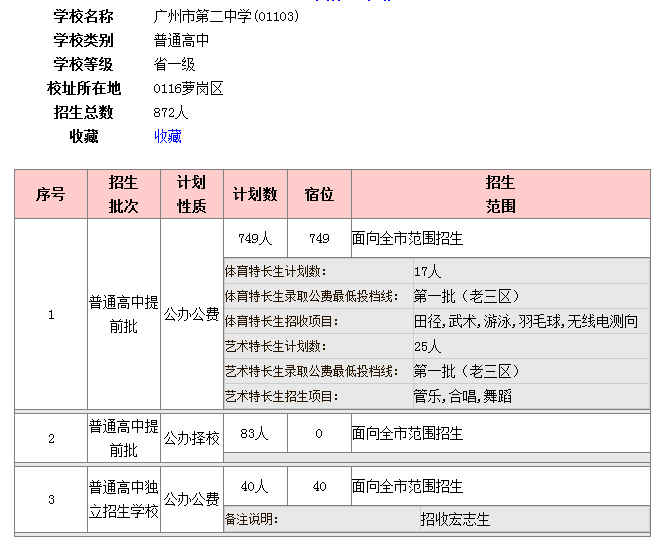This screenshot has width=661, height=539.
Task: Click 体育特长生录取公费最低投档线 label
Action: (311, 296)
